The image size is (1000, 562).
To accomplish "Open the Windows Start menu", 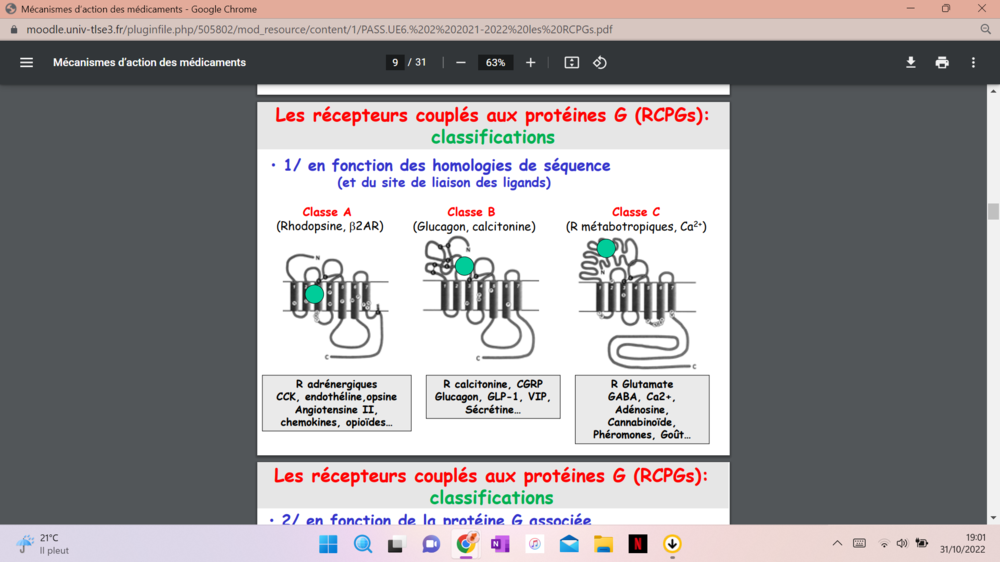I will coord(328,544).
